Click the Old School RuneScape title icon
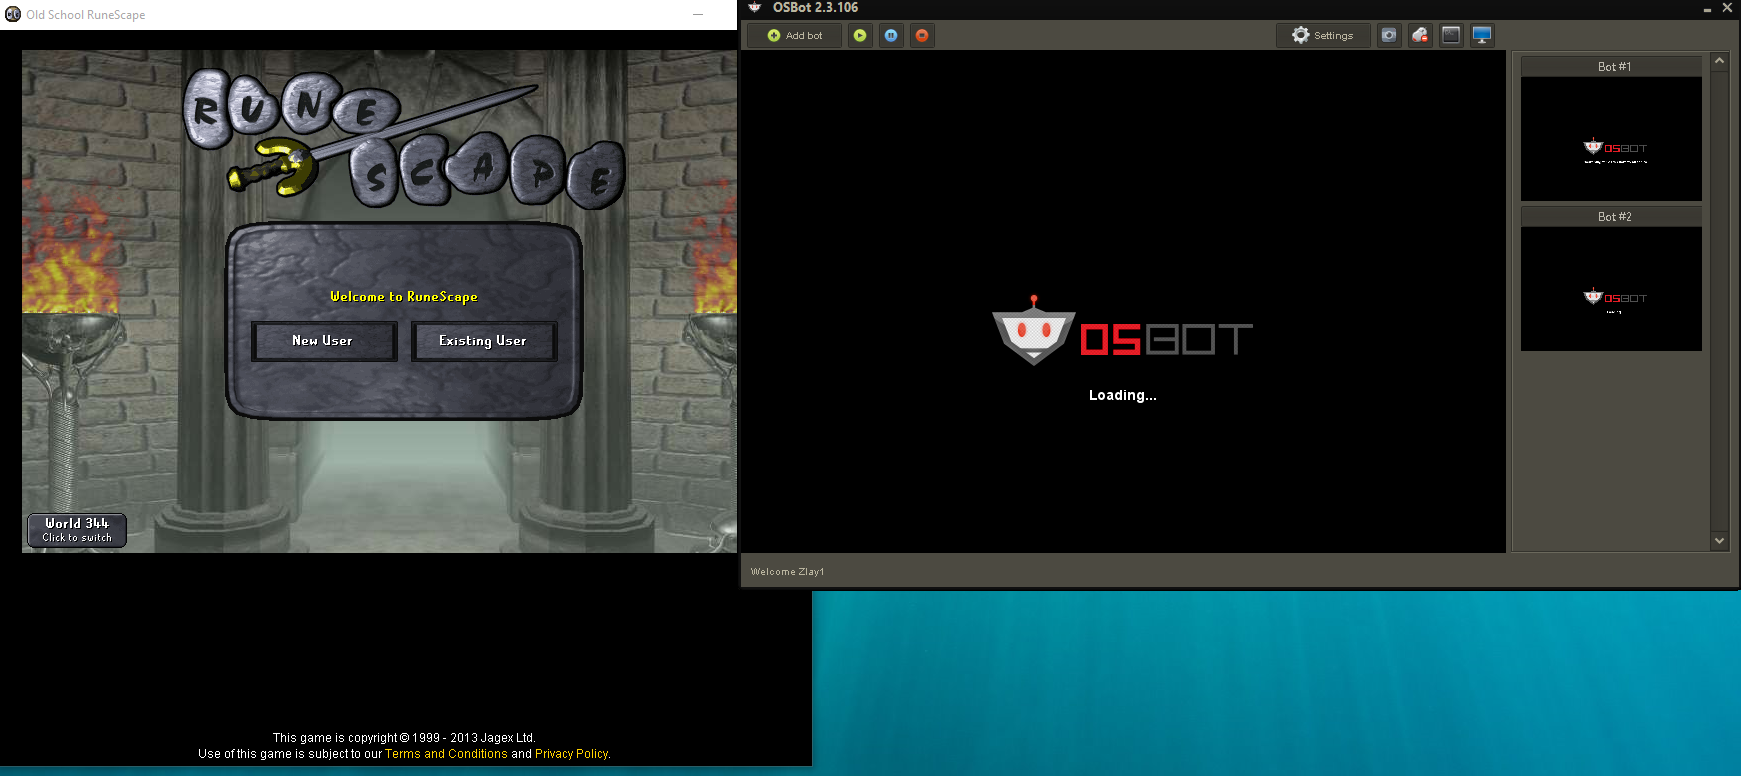Image resolution: width=1741 pixels, height=776 pixels. point(13,15)
